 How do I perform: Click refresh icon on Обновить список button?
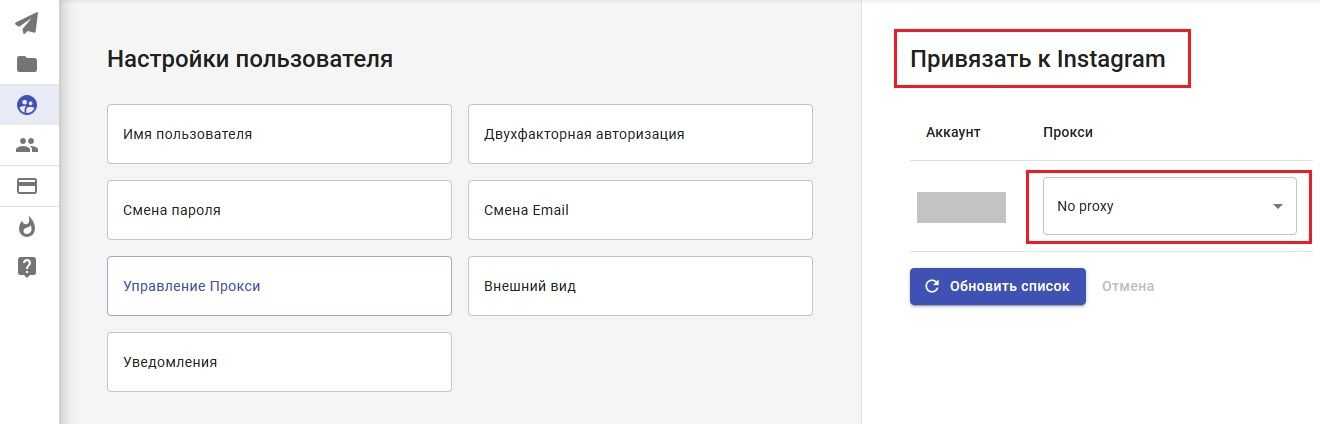click(932, 286)
